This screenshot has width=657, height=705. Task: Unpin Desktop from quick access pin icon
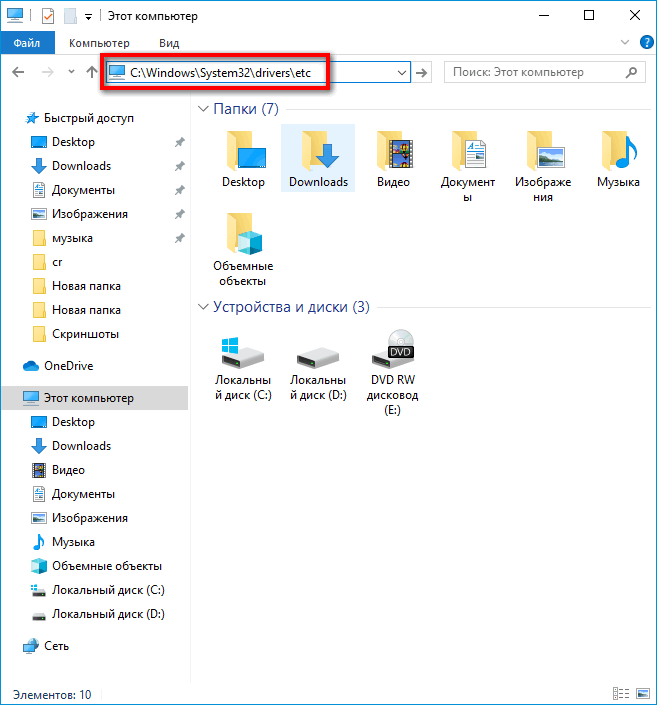179,142
